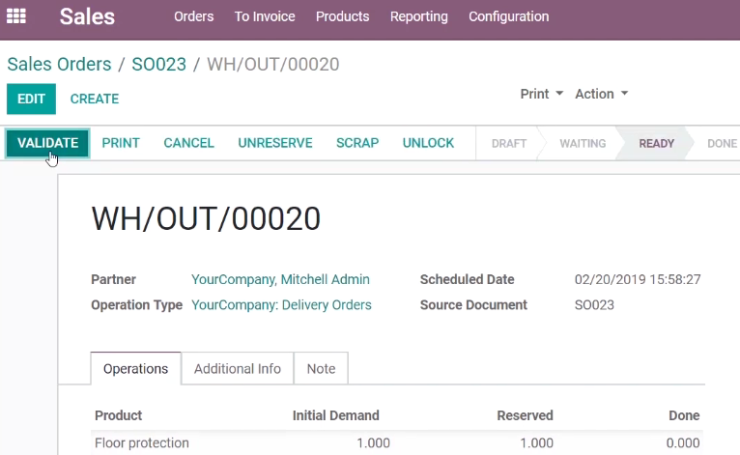The width and height of the screenshot is (740, 455).
Task: Open the To Invoice menu
Action: (265, 17)
